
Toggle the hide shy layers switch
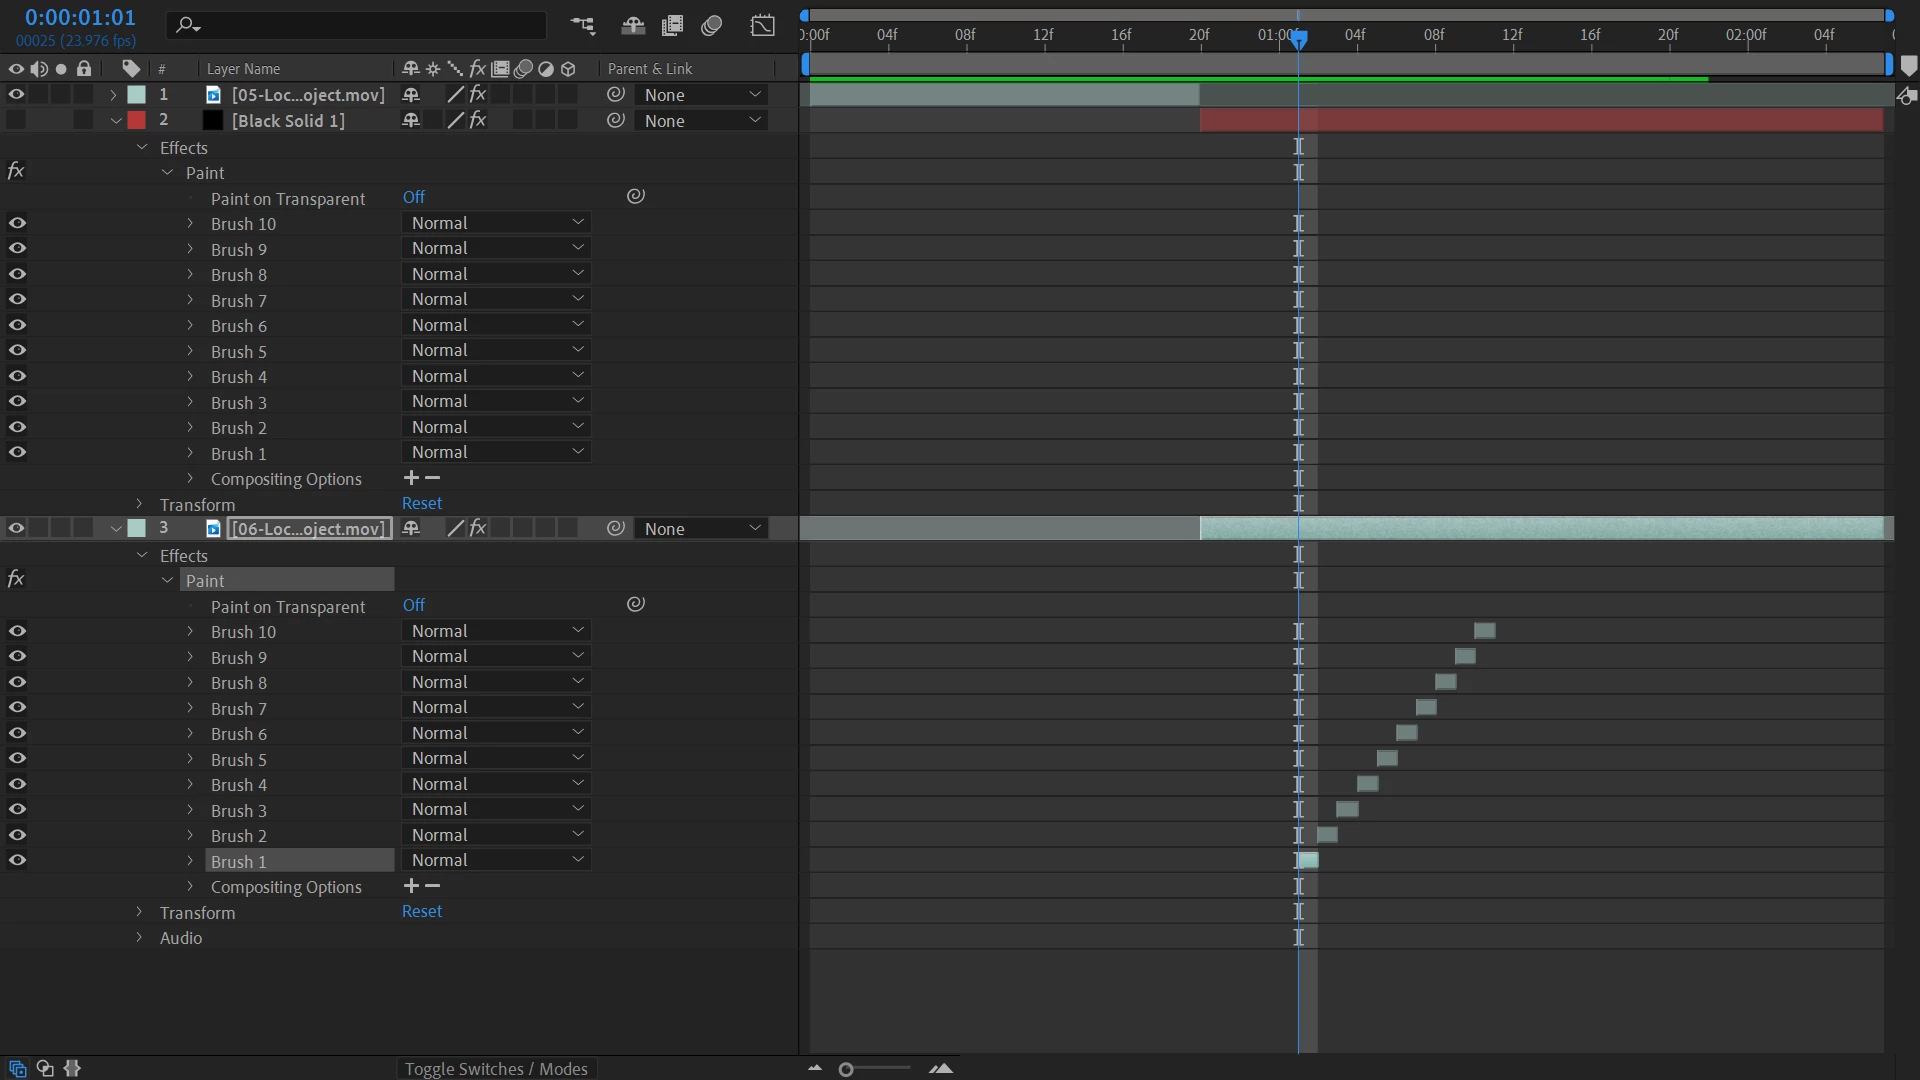(x=632, y=25)
